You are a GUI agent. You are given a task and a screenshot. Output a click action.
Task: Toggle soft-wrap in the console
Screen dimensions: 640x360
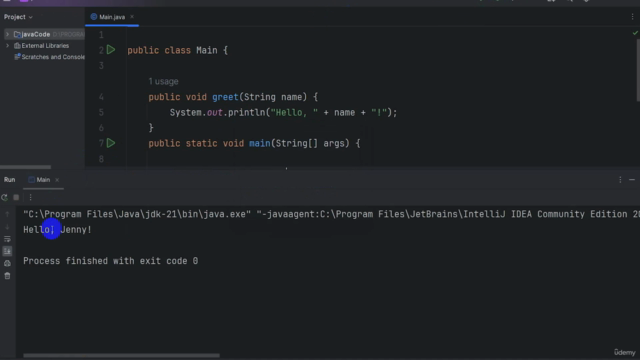pos(7,239)
